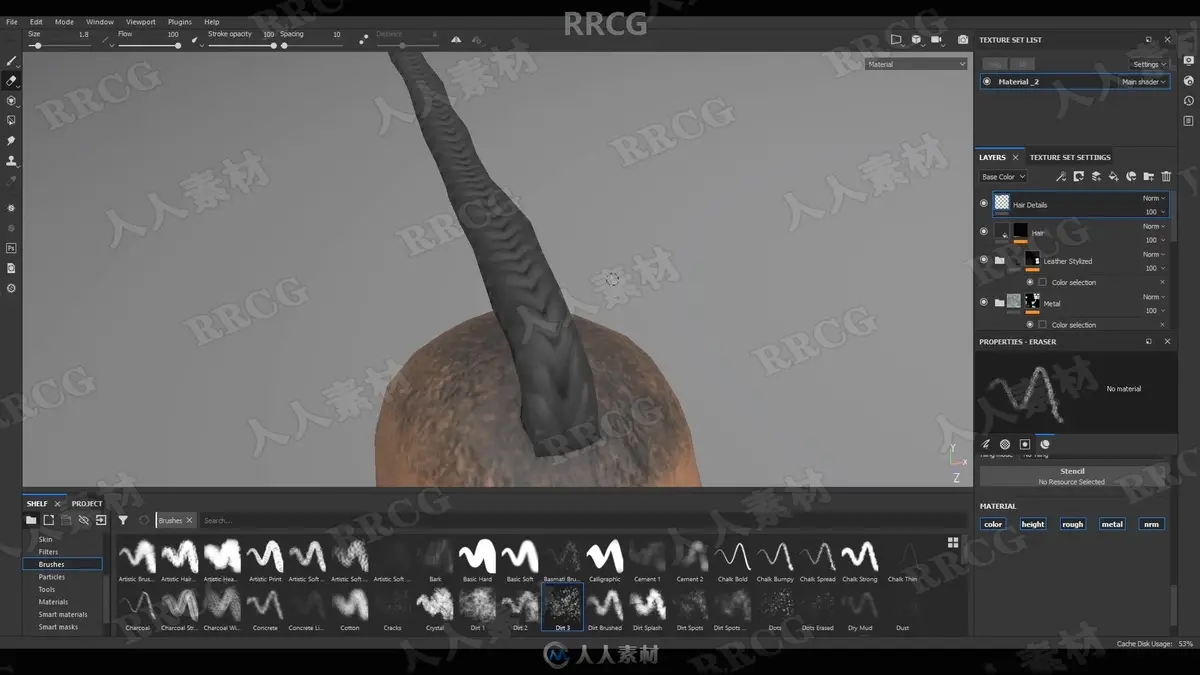This screenshot has height=675, width=1200.
Task: Hide the Leather Stylized folder
Action: point(984,260)
